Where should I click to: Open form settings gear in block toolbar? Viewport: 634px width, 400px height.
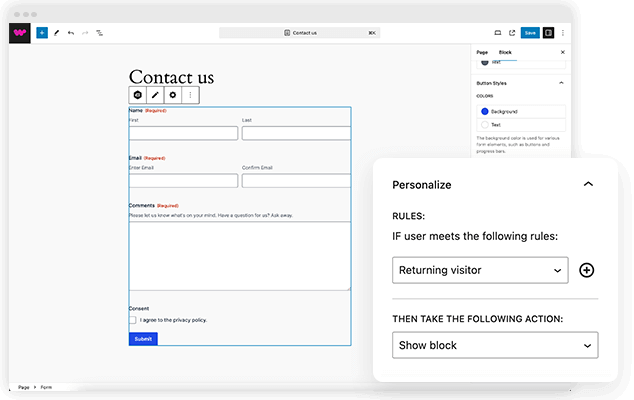173,95
